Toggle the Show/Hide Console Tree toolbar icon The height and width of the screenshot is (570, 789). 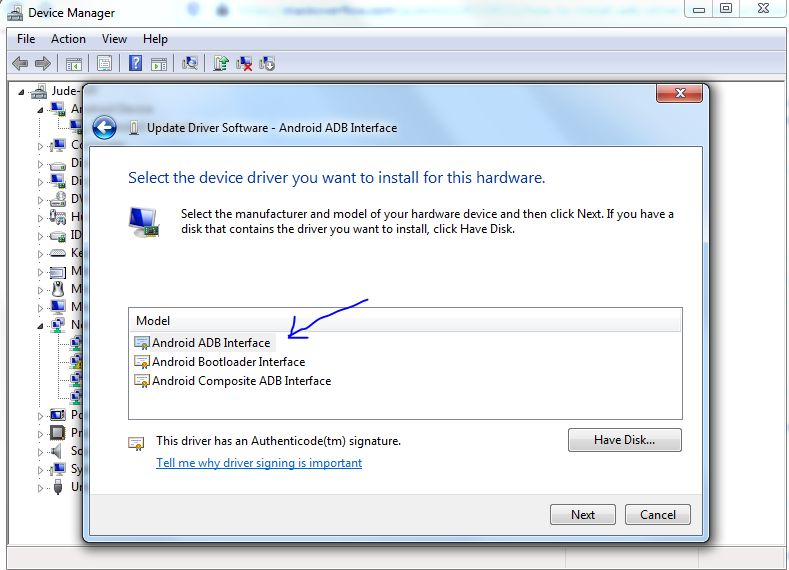click(x=73, y=64)
